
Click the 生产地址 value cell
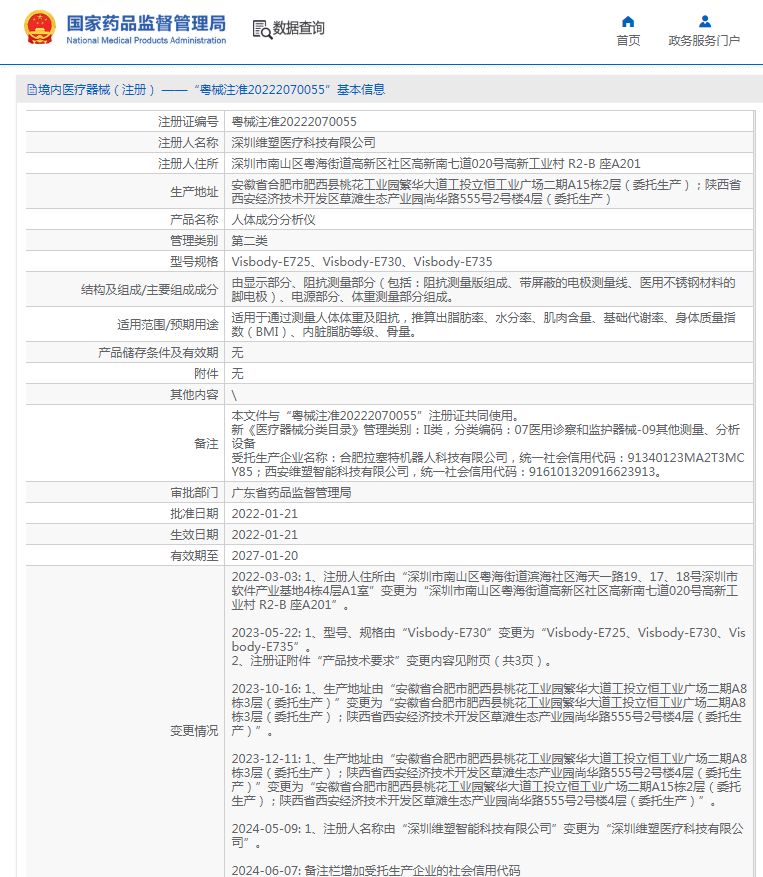488,192
